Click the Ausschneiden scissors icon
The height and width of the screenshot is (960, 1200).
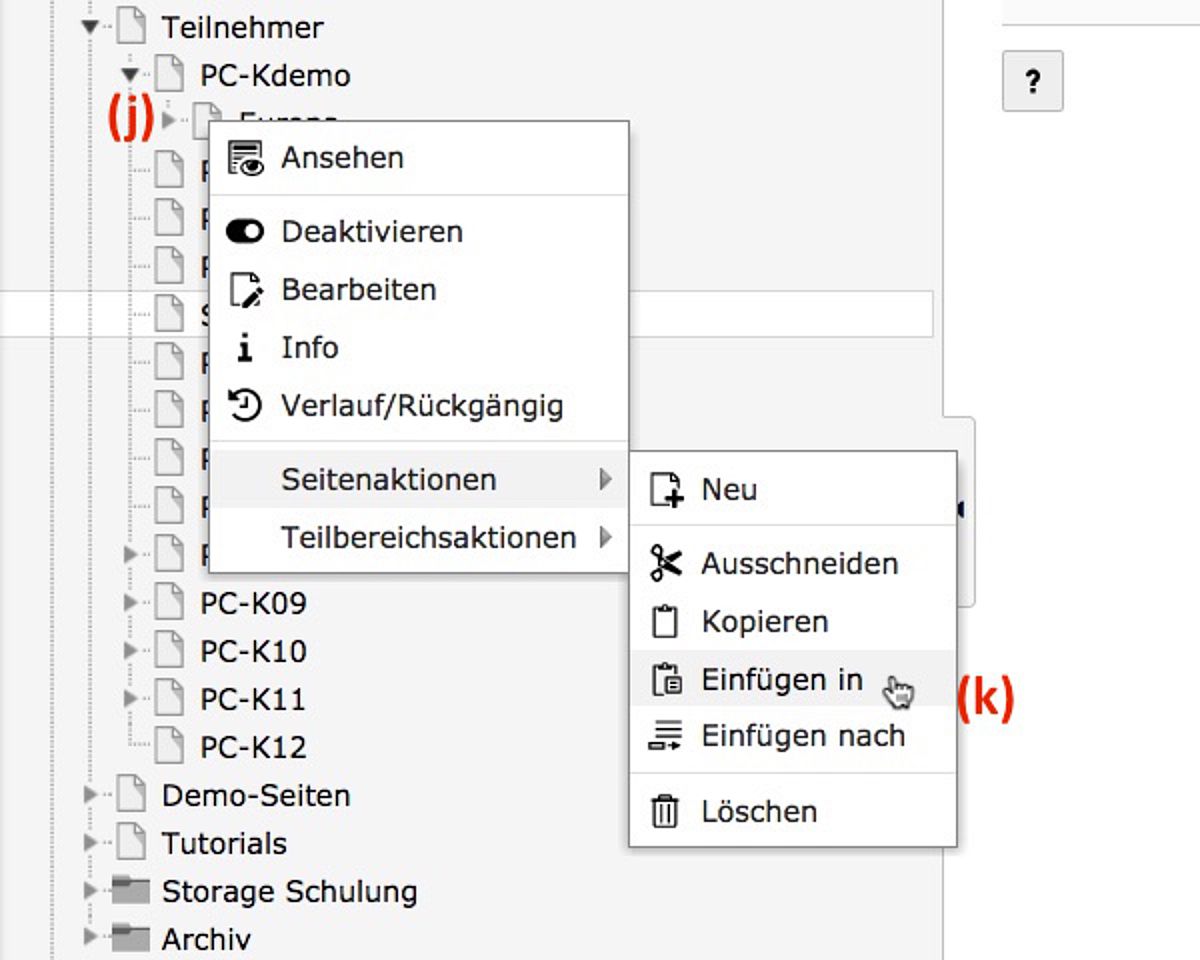pos(666,564)
